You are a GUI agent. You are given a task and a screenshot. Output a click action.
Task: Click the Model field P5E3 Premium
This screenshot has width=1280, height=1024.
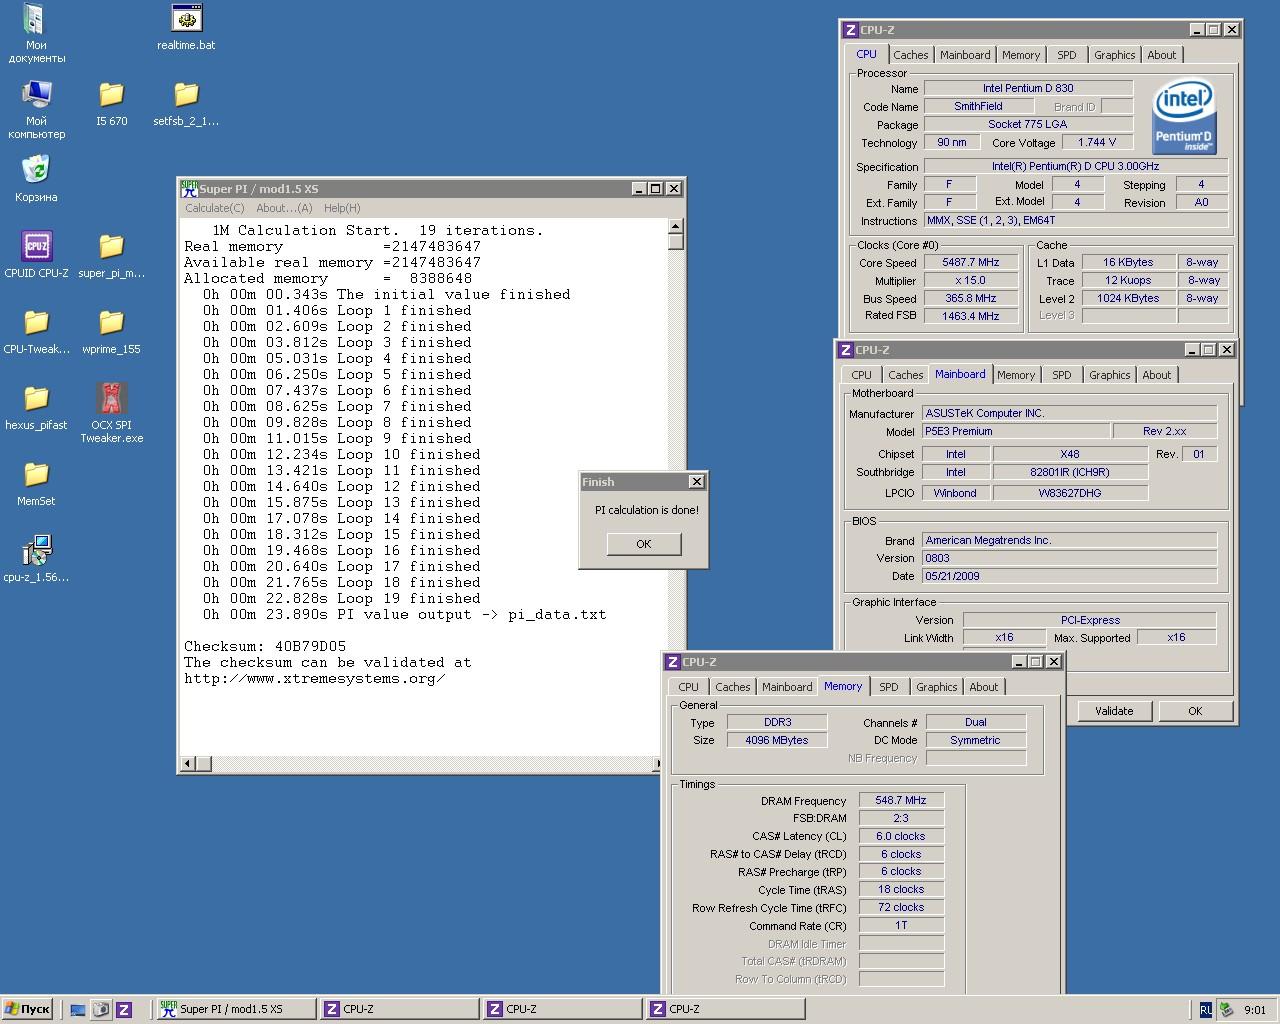[x=1016, y=431]
